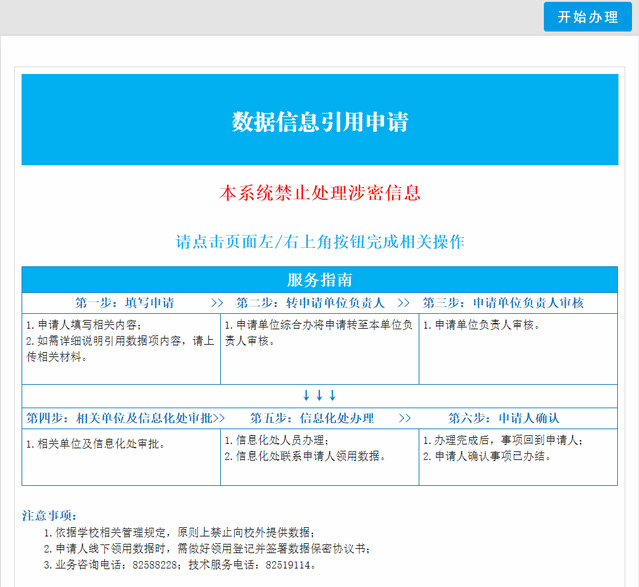Click the 申请单位综合办将申请转至 description cell
Viewport: 639px width, 587px height.
(x=318, y=332)
